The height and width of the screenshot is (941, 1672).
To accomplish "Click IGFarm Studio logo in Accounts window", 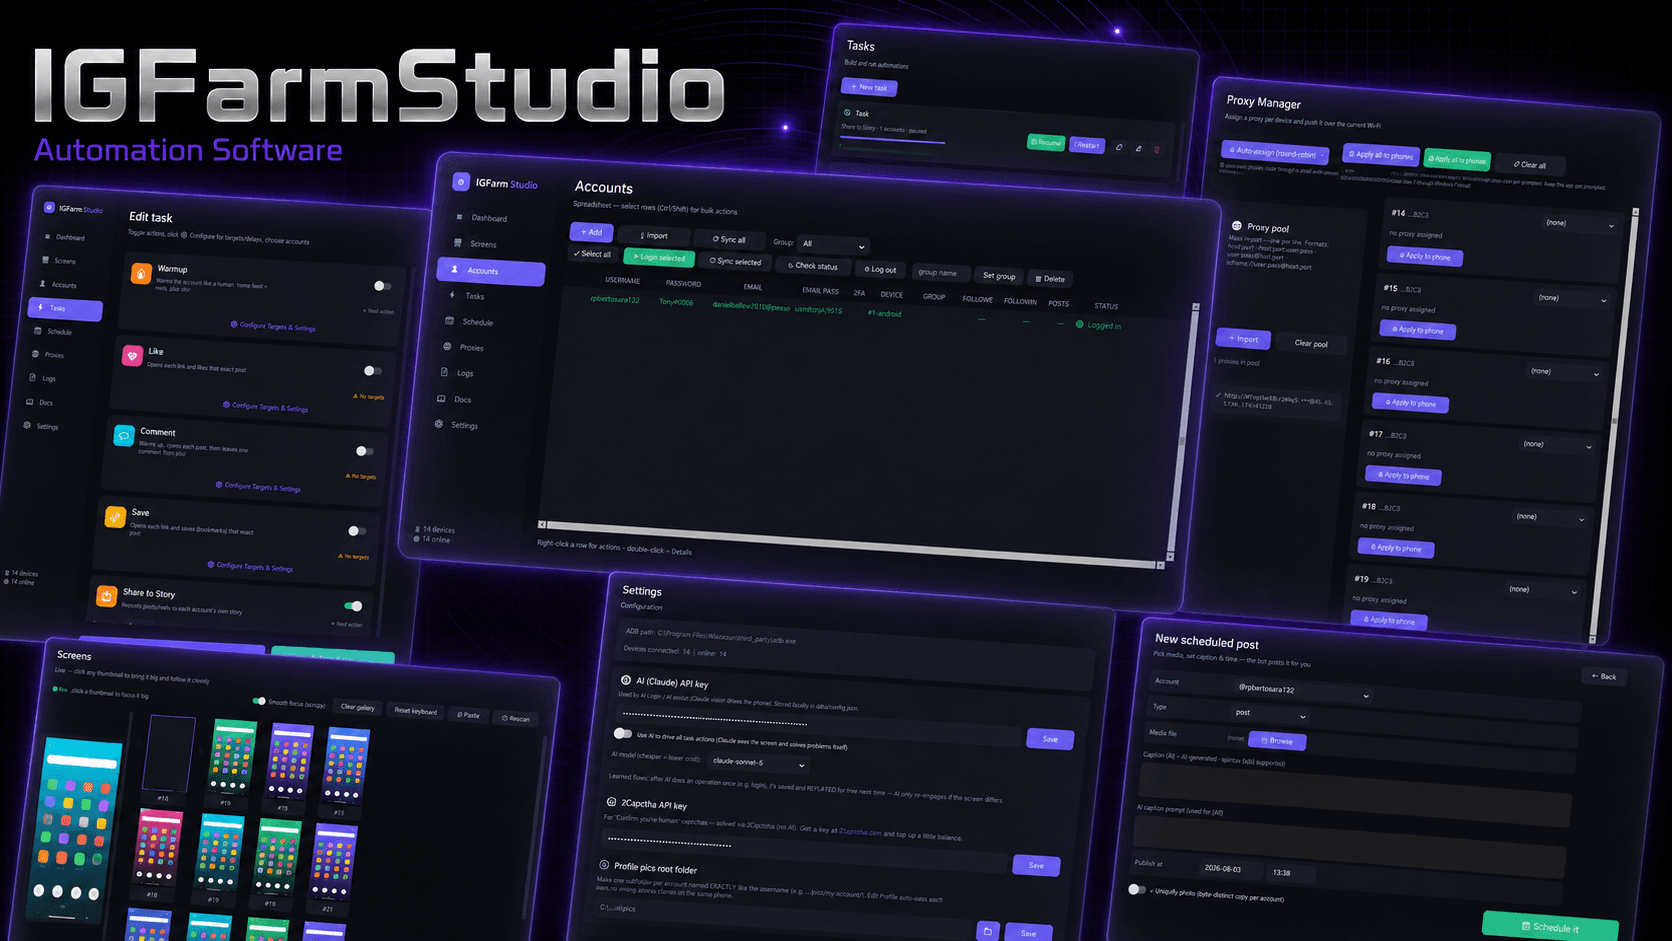I will (x=461, y=181).
